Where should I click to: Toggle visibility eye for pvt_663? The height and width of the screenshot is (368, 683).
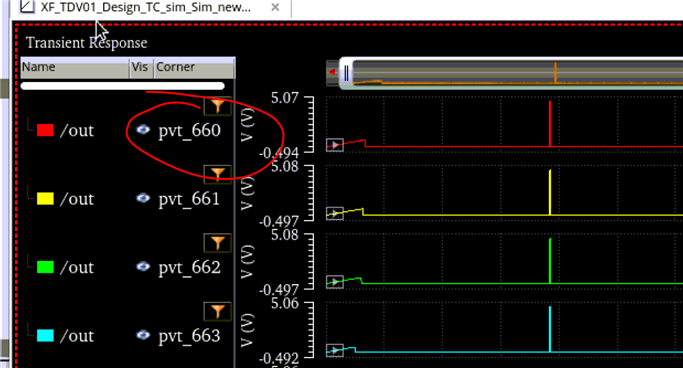pyautogui.click(x=143, y=335)
